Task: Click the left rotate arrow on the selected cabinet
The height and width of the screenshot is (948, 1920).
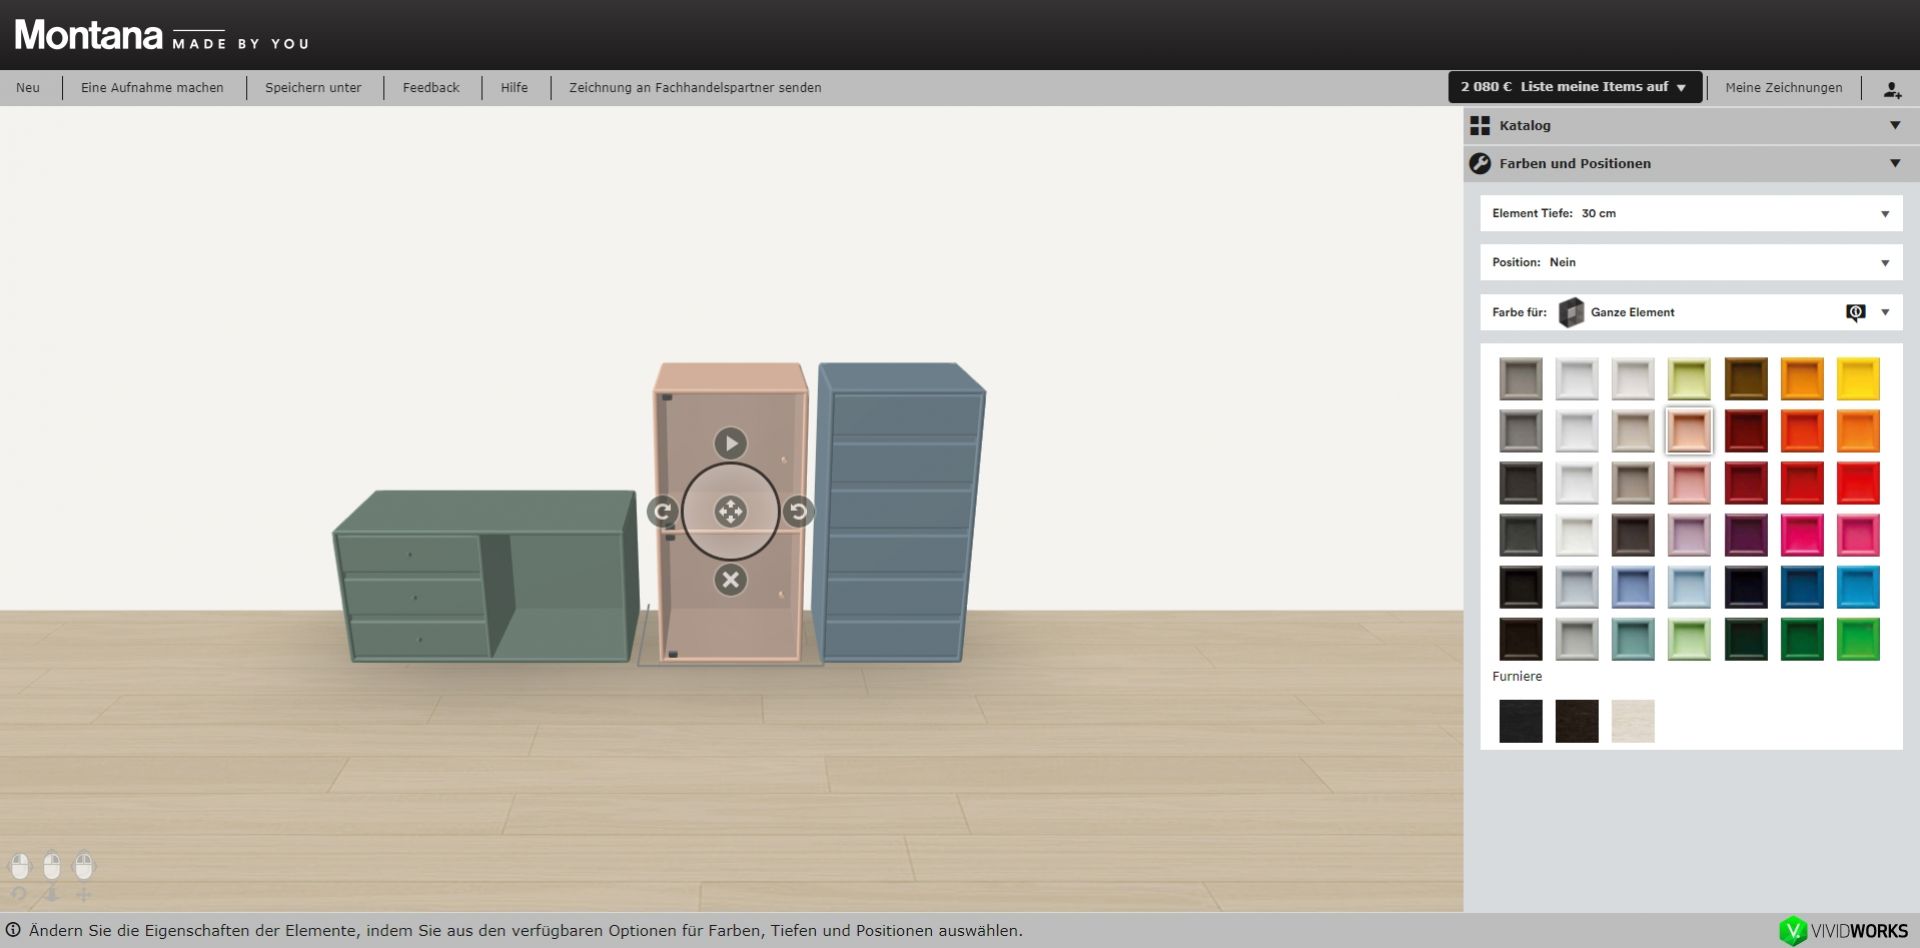Action: 662,512
